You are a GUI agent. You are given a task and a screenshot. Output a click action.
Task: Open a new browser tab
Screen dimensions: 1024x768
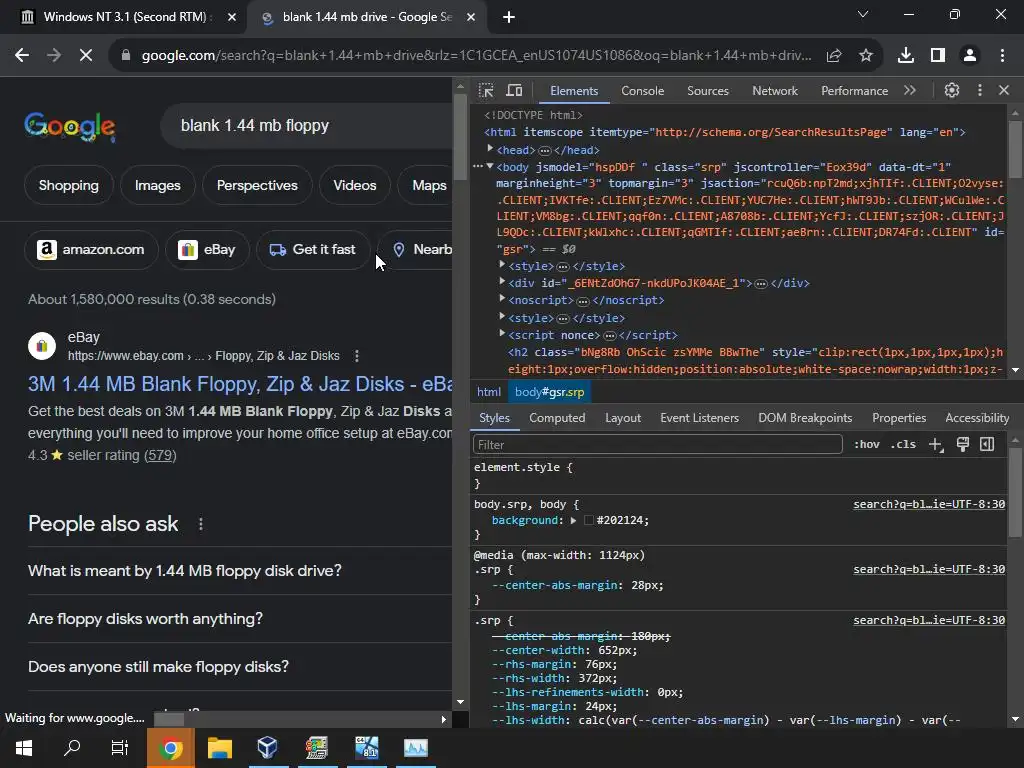coord(509,17)
